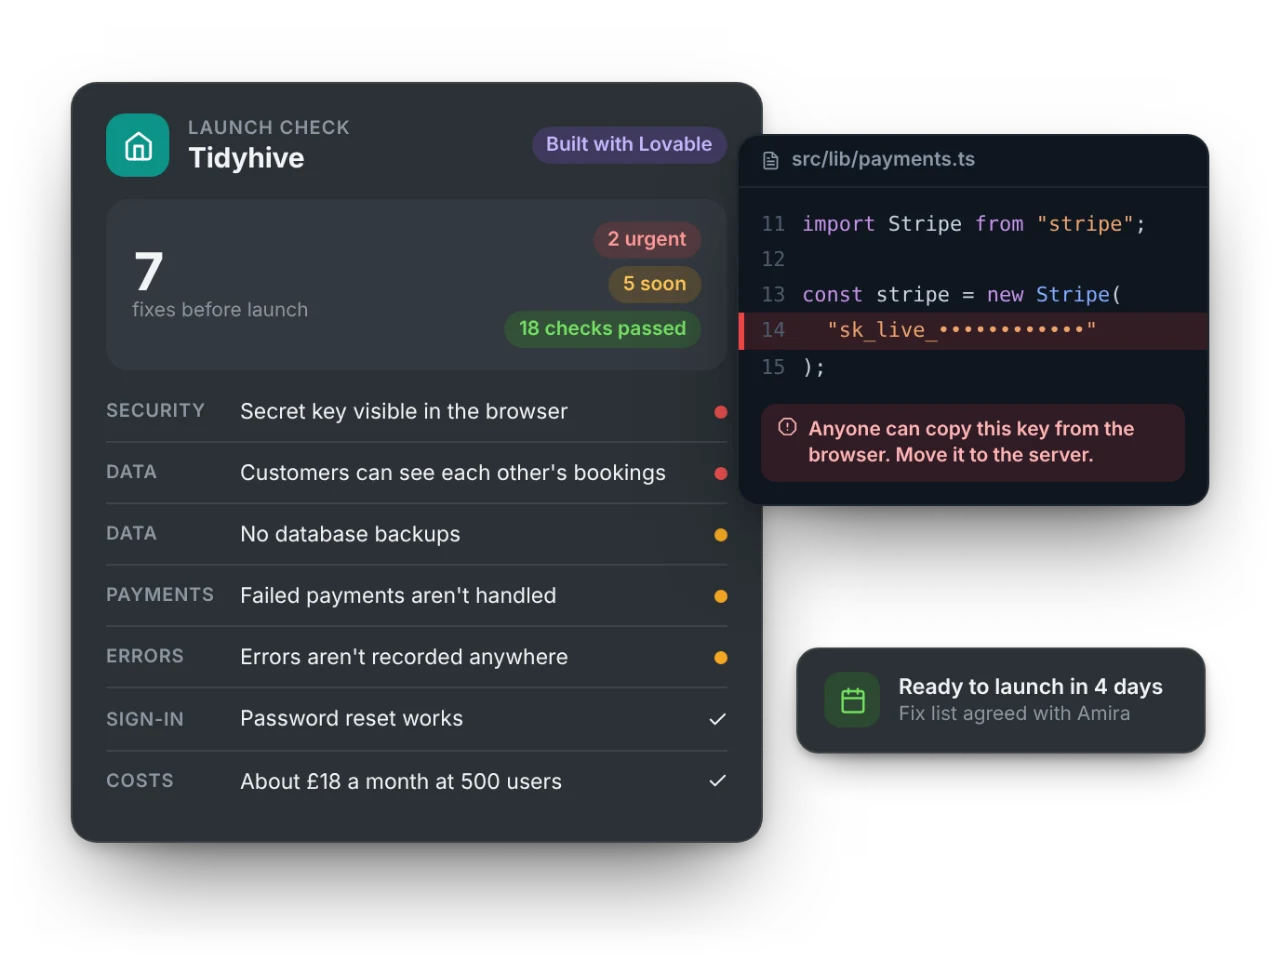Screen dimensions: 1280x960
Task: Click the SIGN-IN category label
Action: pyautogui.click(x=145, y=719)
